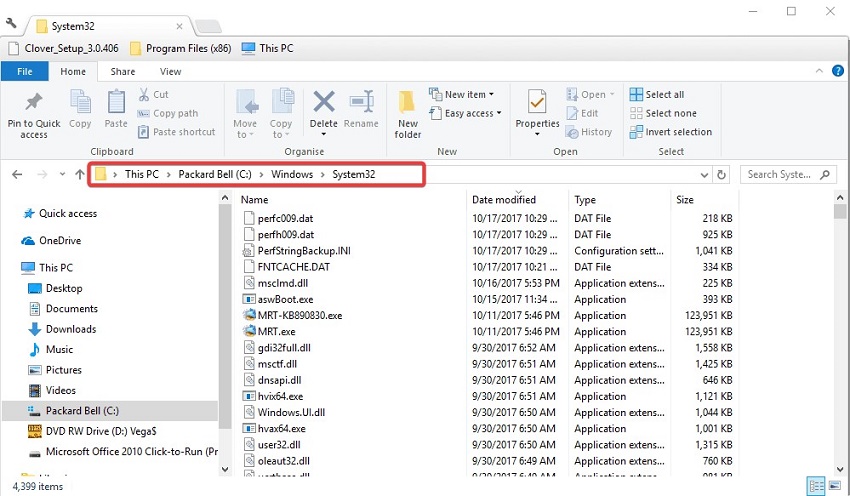Refresh the current folder view
850x496 pixels.
[722, 174]
